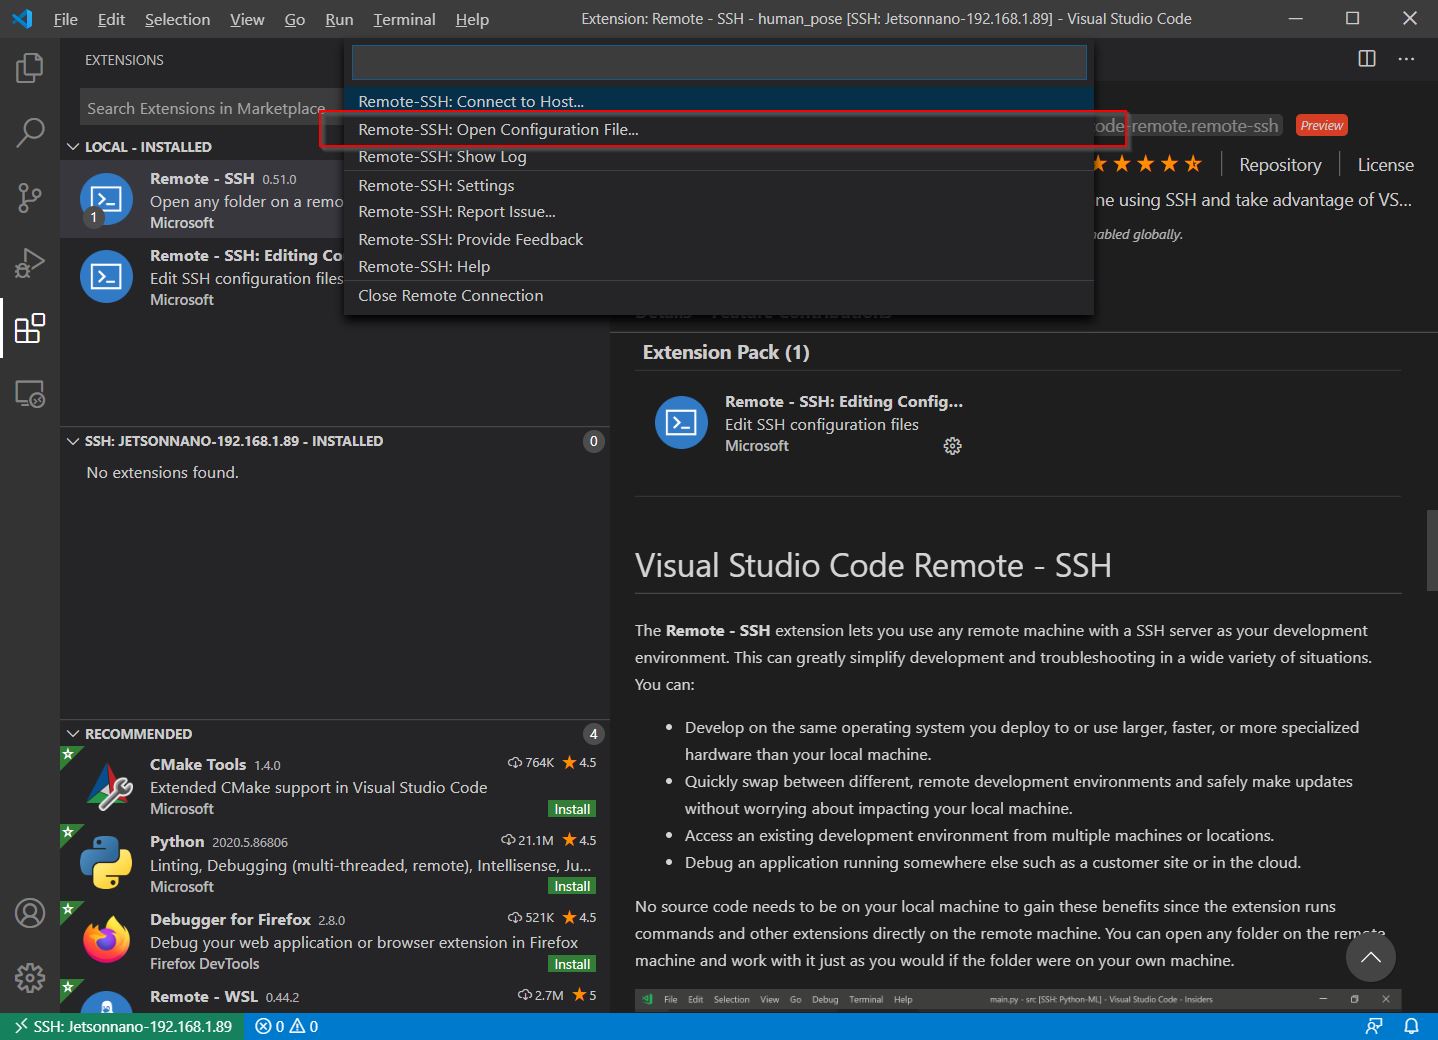Click the command palette input box
The image size is (1438, 1040).
(719, 62)
